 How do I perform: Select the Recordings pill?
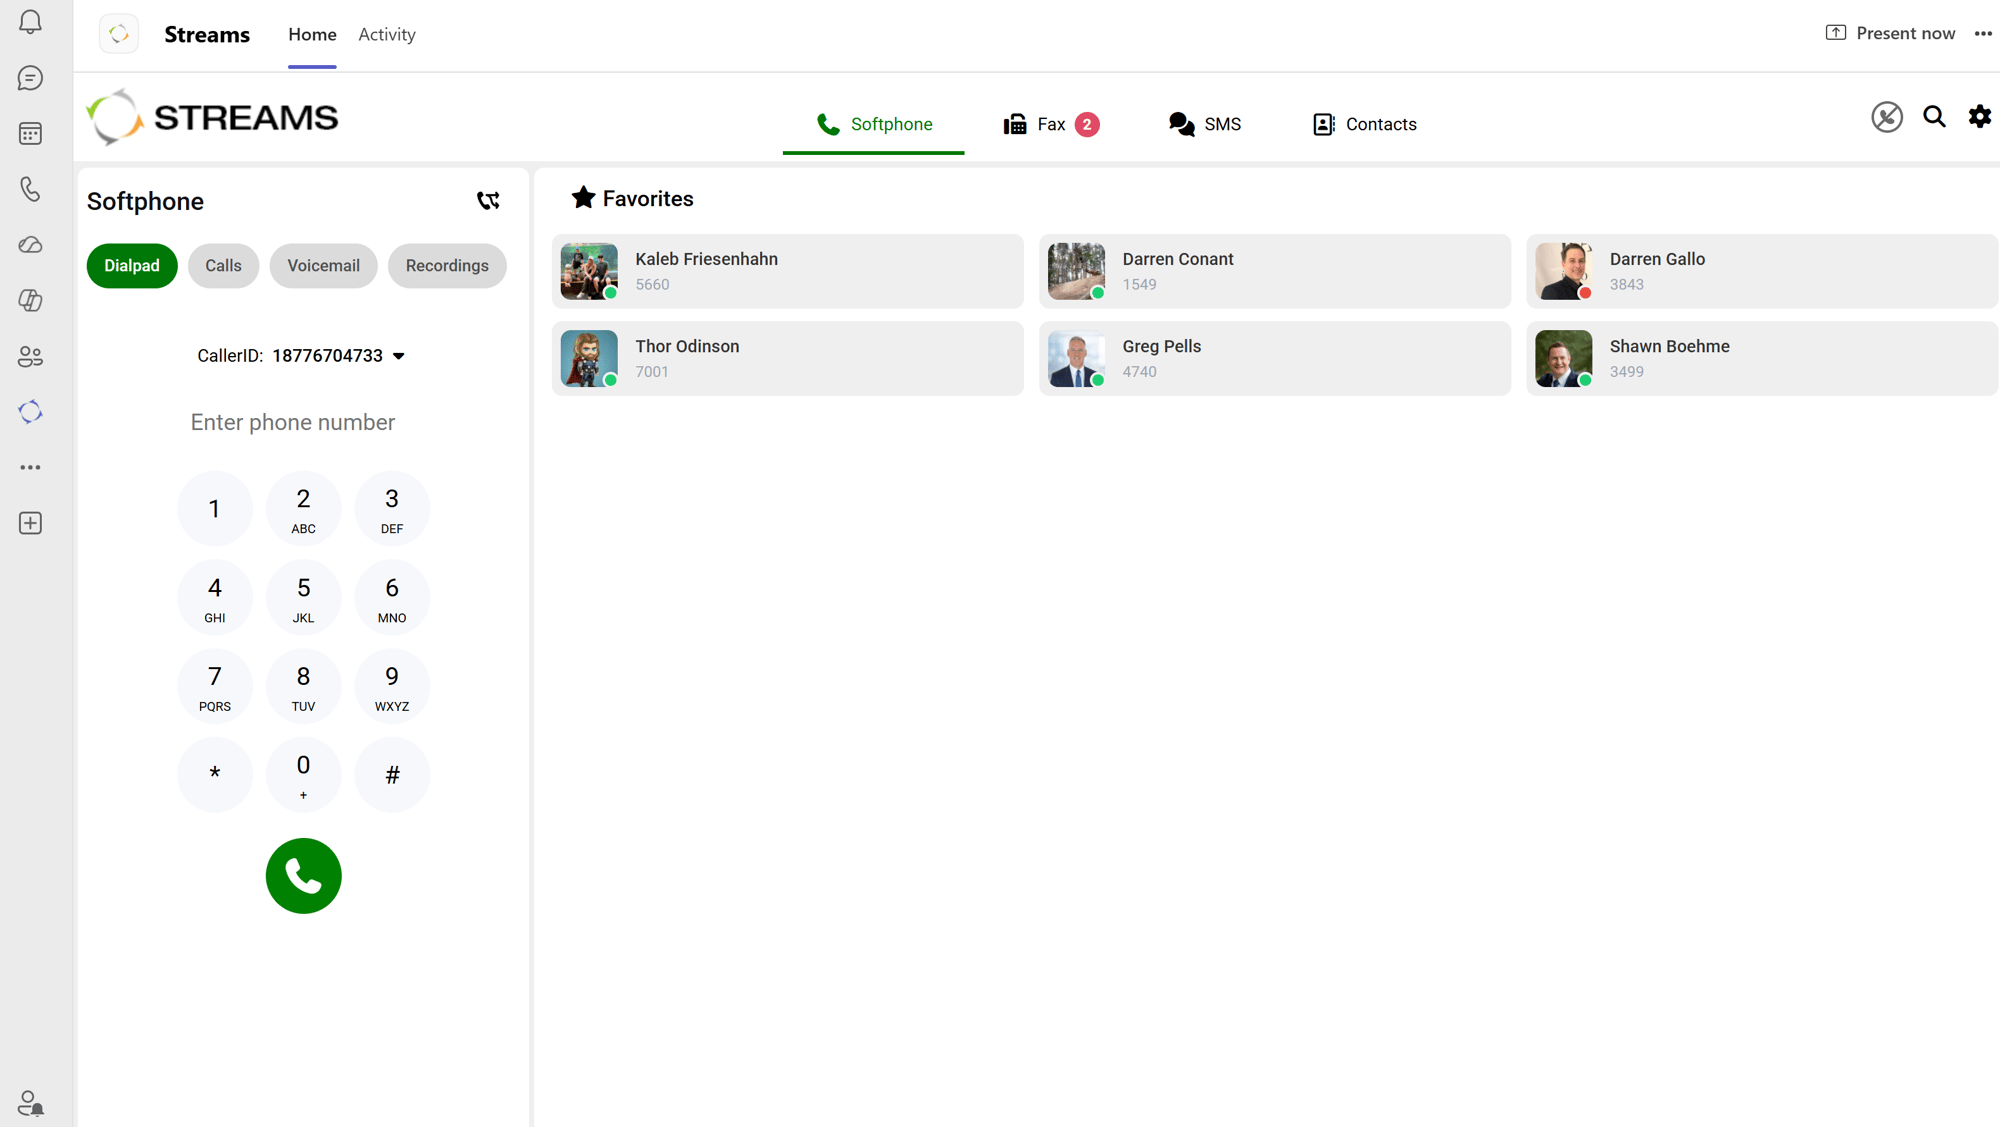(447, 266)
